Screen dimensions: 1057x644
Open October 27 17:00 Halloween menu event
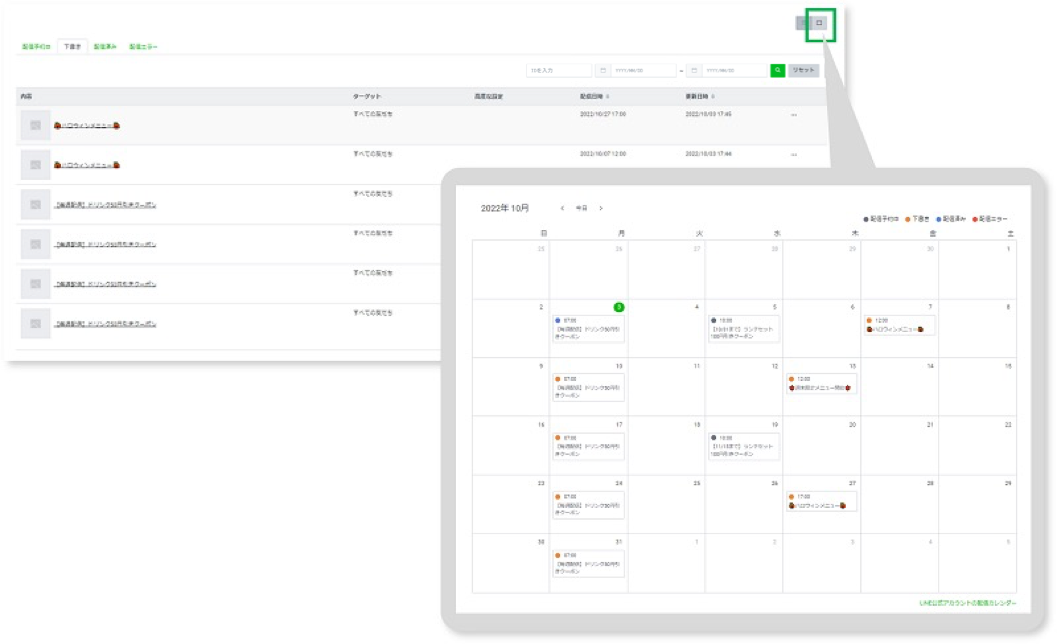820,501
